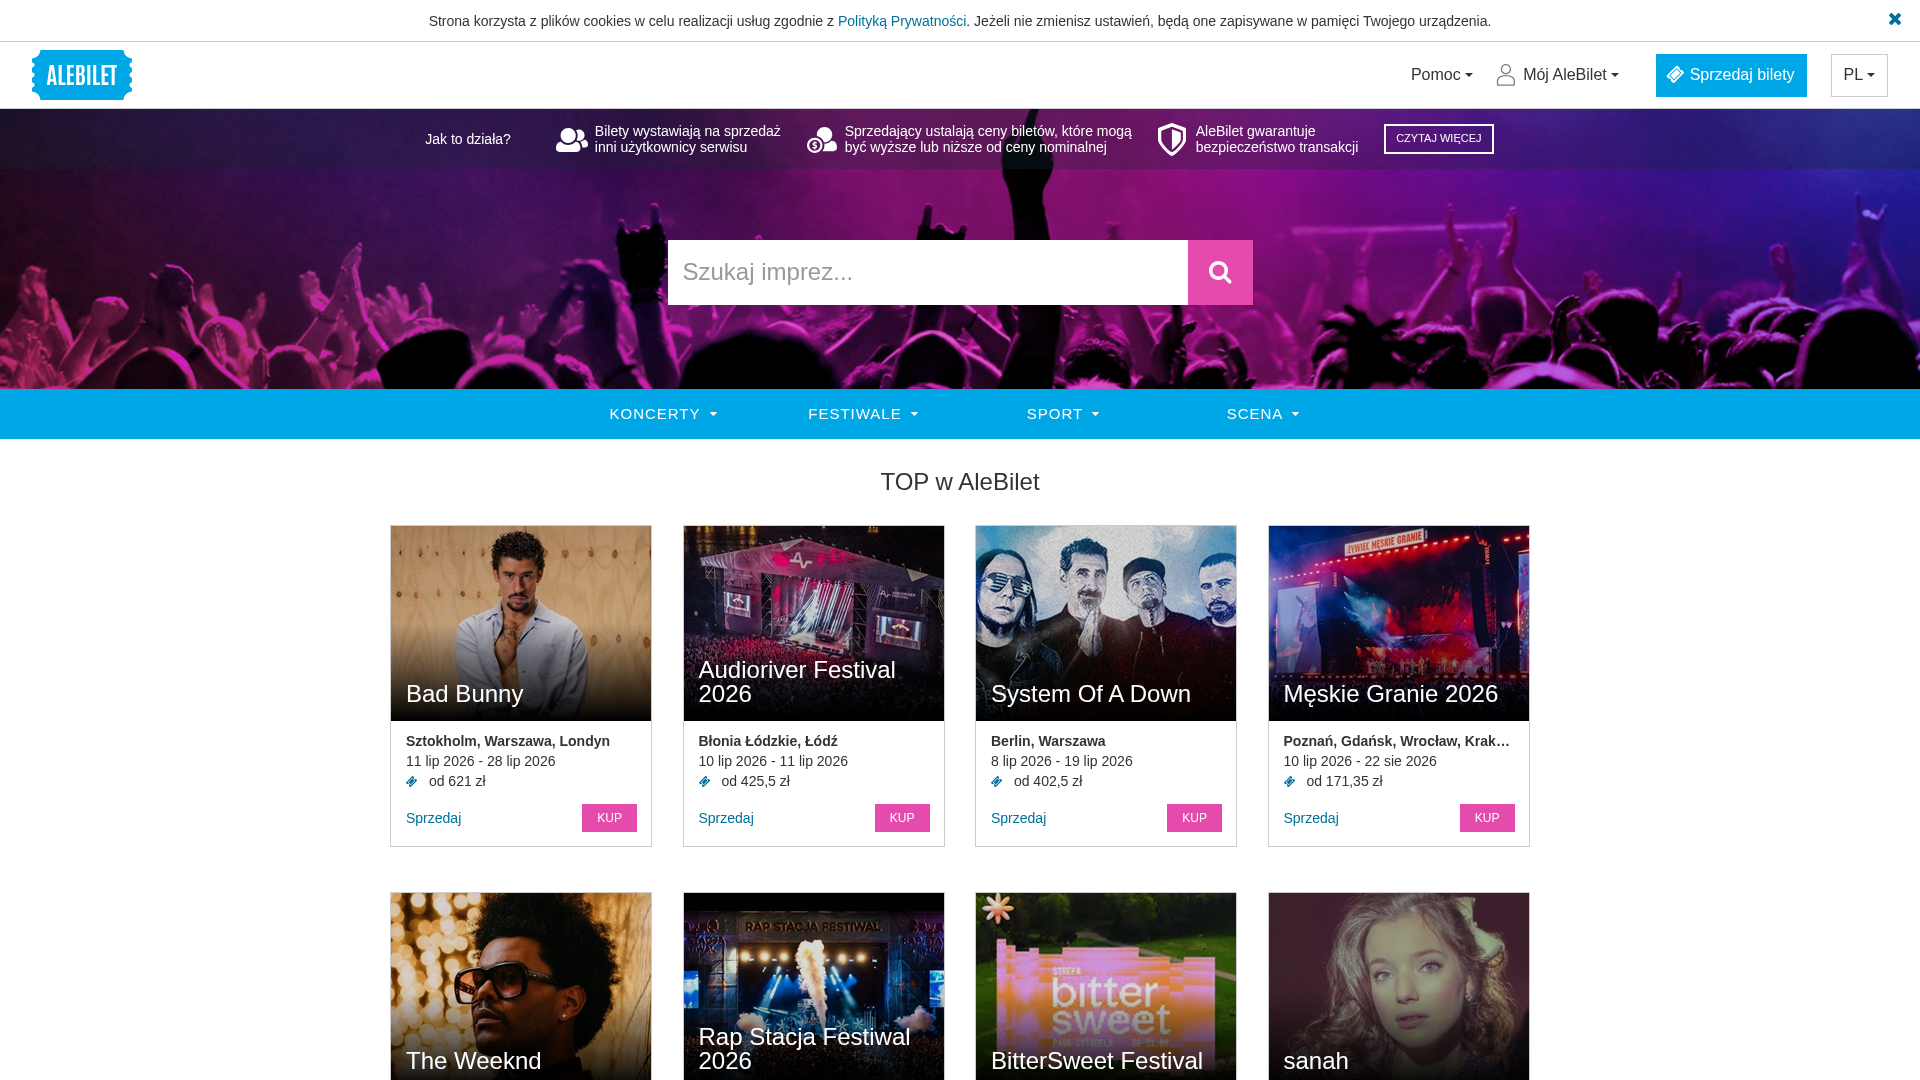Open the Pomoc dropdown
The width and height of the screenshot is (1920, 1080).
click(1441, 75)
